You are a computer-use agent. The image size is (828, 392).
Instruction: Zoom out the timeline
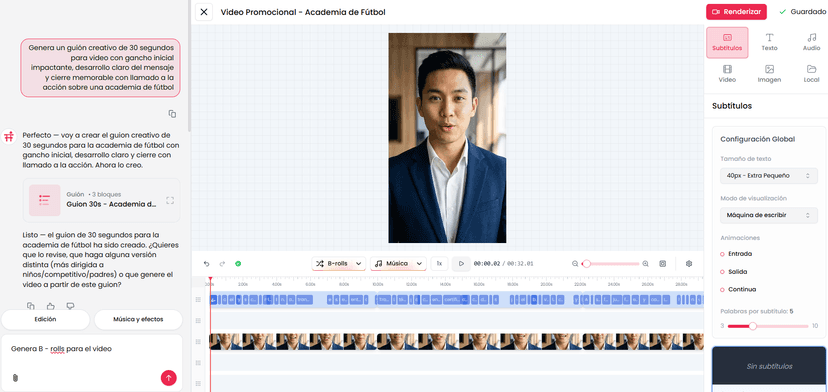575,264
